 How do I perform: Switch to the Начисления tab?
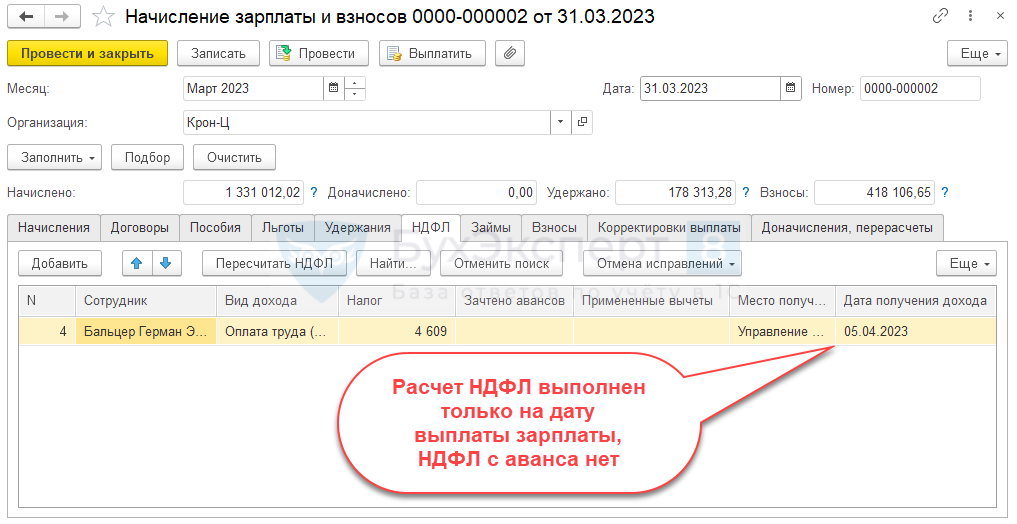click(53, 227)
